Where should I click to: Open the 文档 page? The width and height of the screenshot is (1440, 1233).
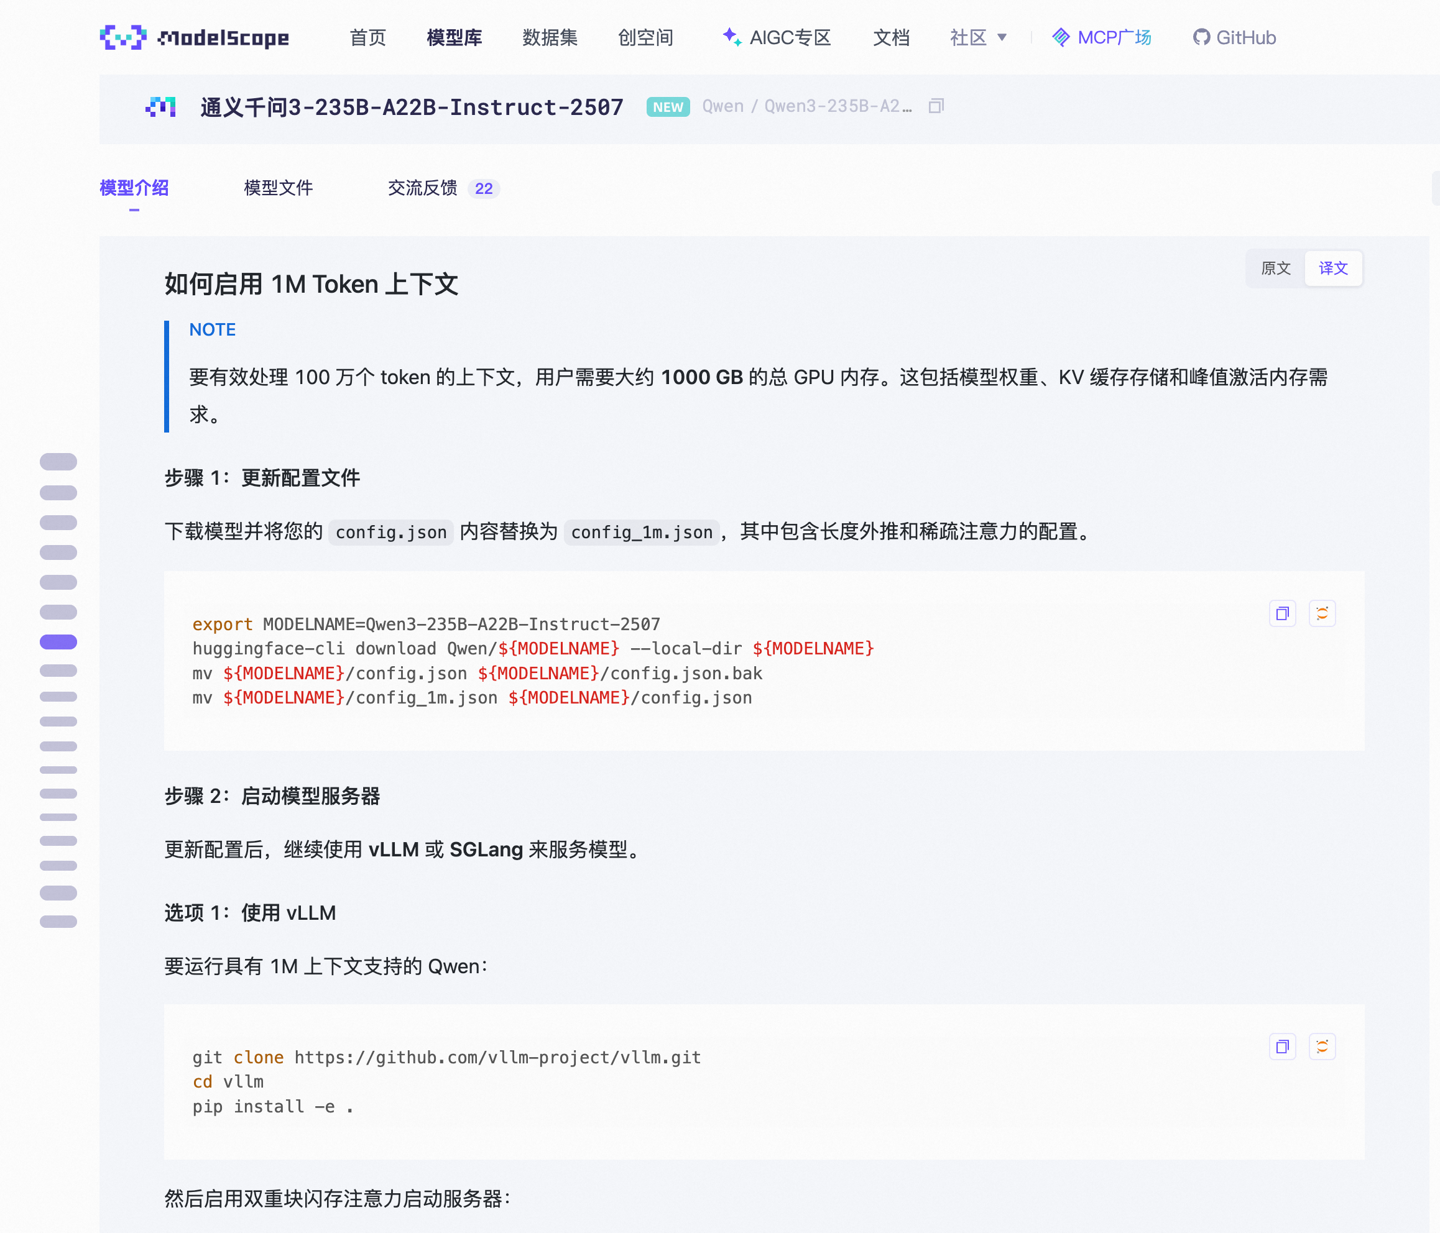coord(891,37)
